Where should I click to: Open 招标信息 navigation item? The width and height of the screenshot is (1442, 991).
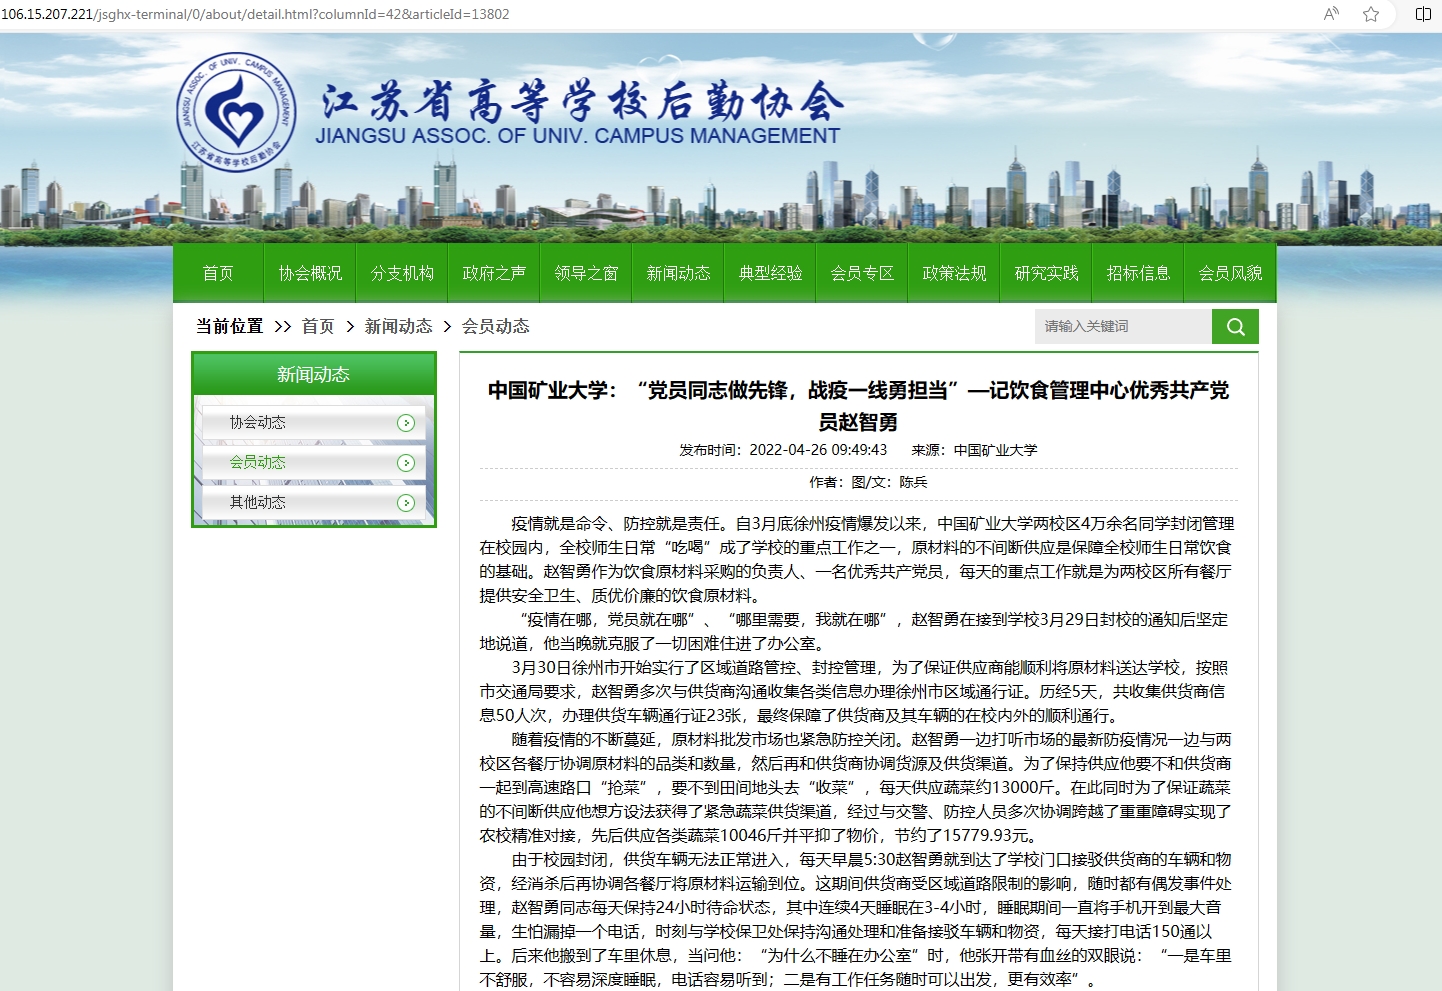[1138, 273]
